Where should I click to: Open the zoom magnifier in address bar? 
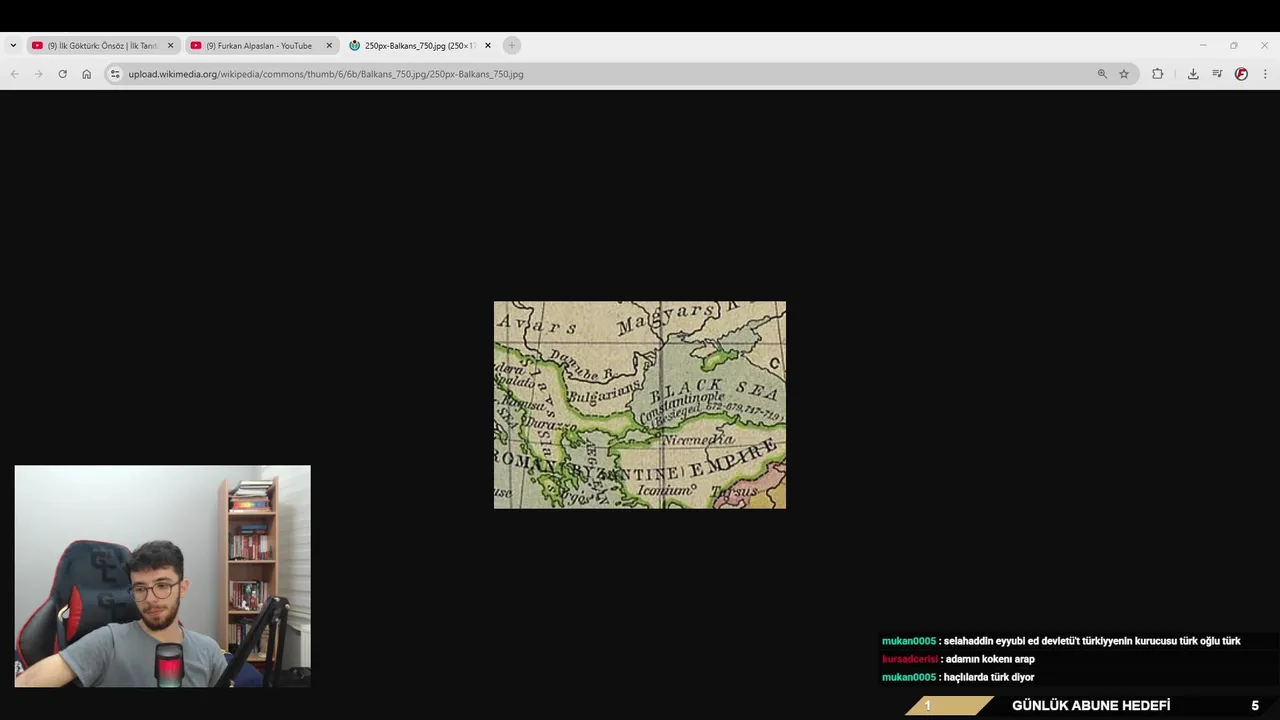point(1102,74)
